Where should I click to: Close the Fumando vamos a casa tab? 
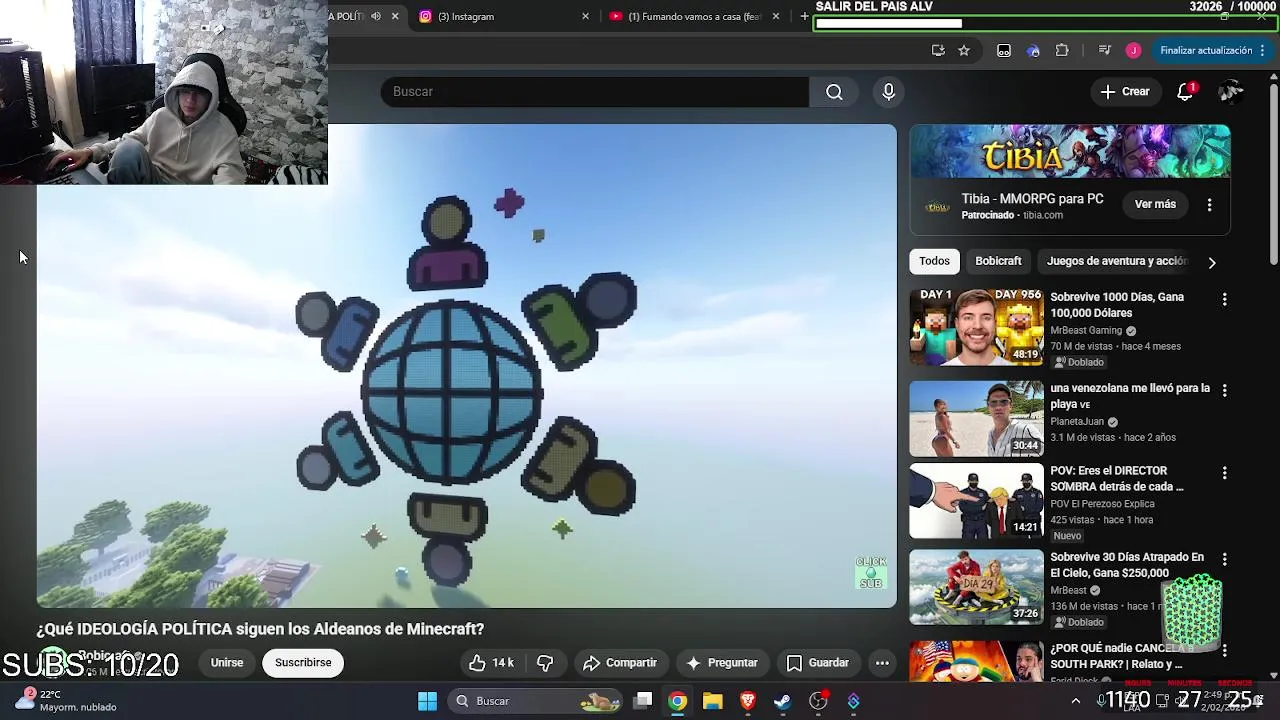tap(776, 16)
